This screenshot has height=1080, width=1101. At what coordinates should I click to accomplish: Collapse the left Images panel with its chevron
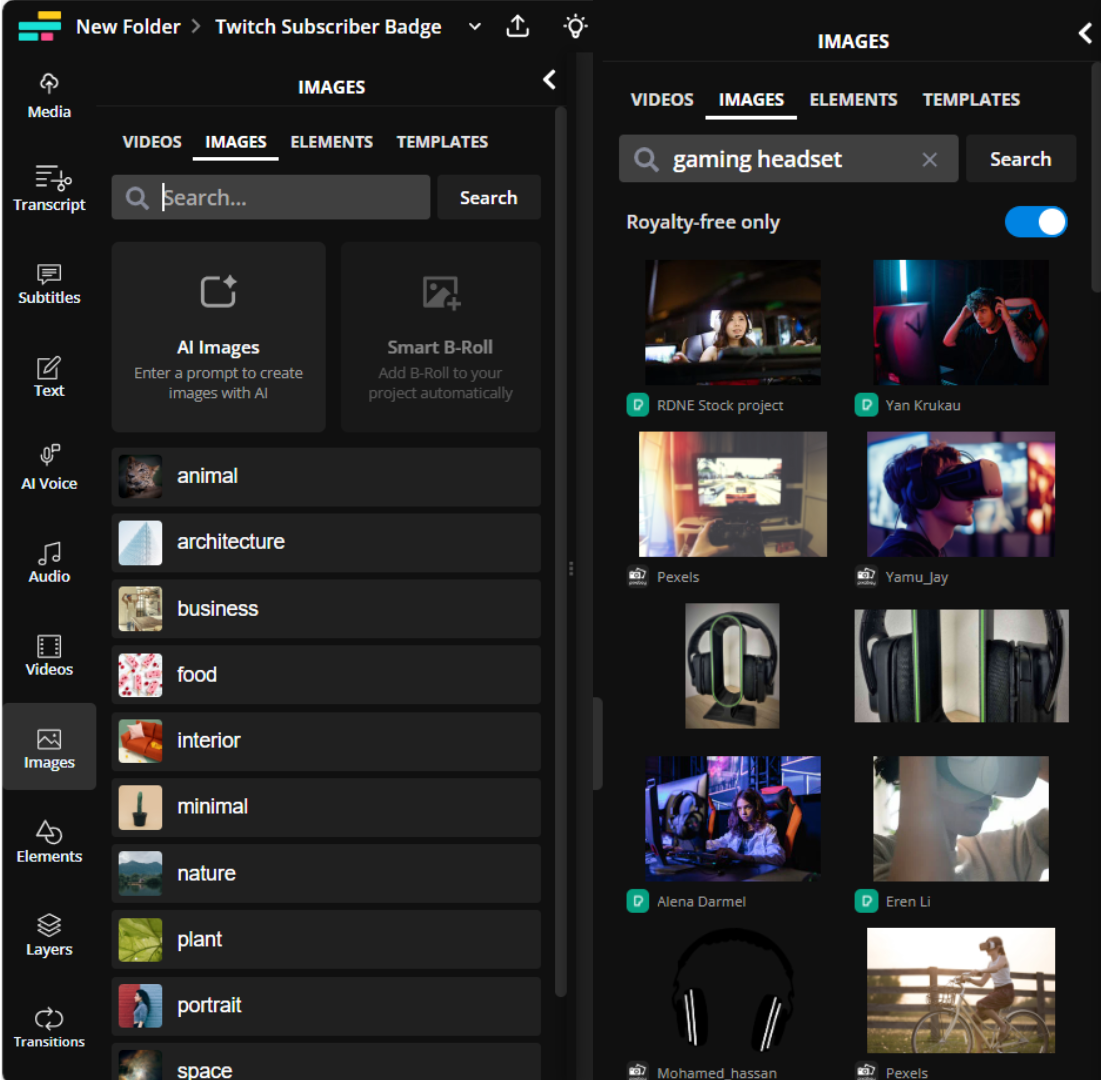pyautogui.click(x=548, y=80)
